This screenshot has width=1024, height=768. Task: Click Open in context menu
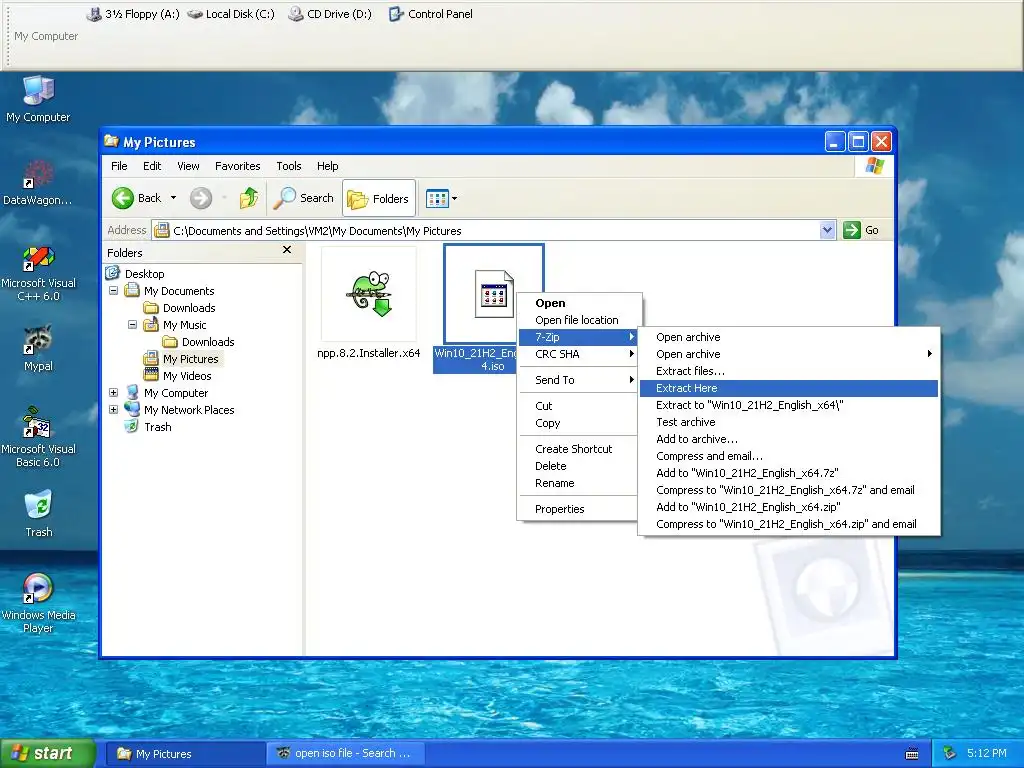pos(577,303)
